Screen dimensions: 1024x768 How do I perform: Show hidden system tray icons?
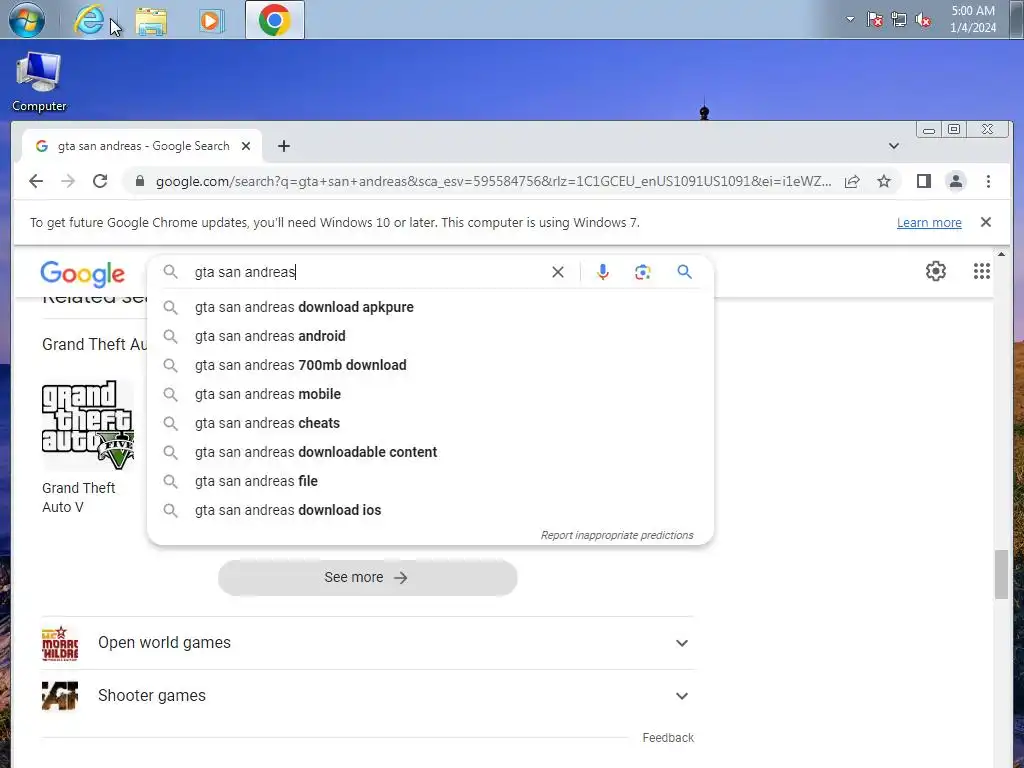point(850,19)
